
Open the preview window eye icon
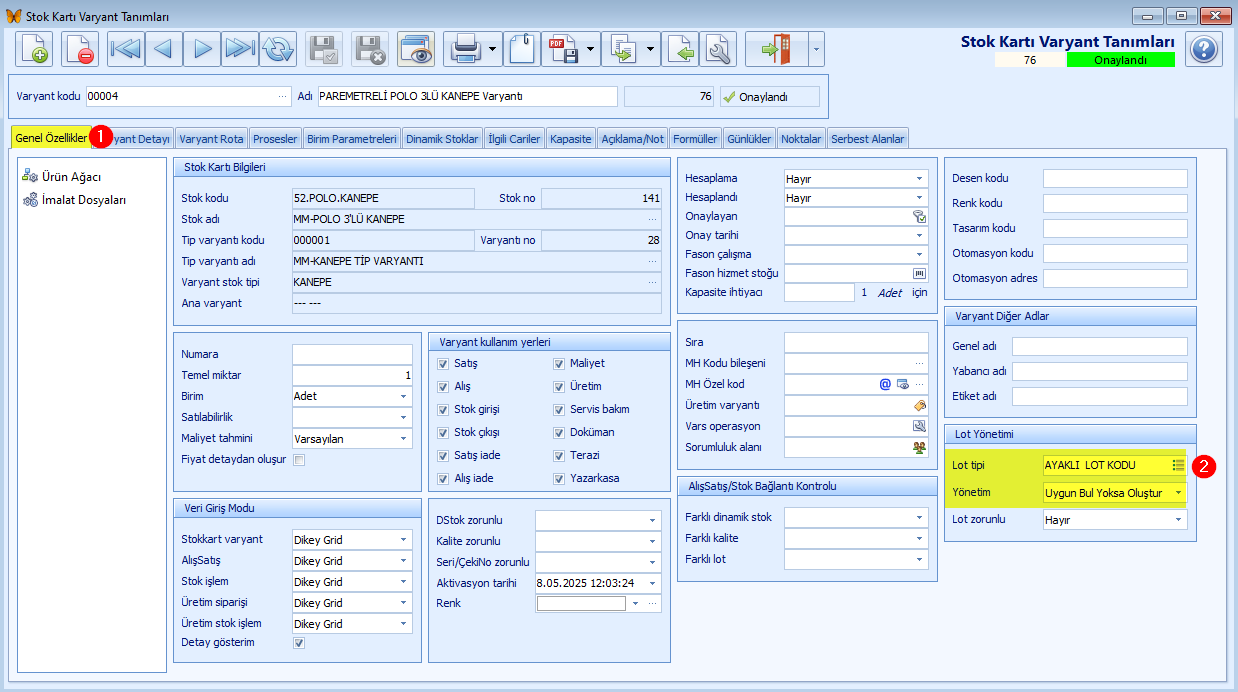point(415,48)
